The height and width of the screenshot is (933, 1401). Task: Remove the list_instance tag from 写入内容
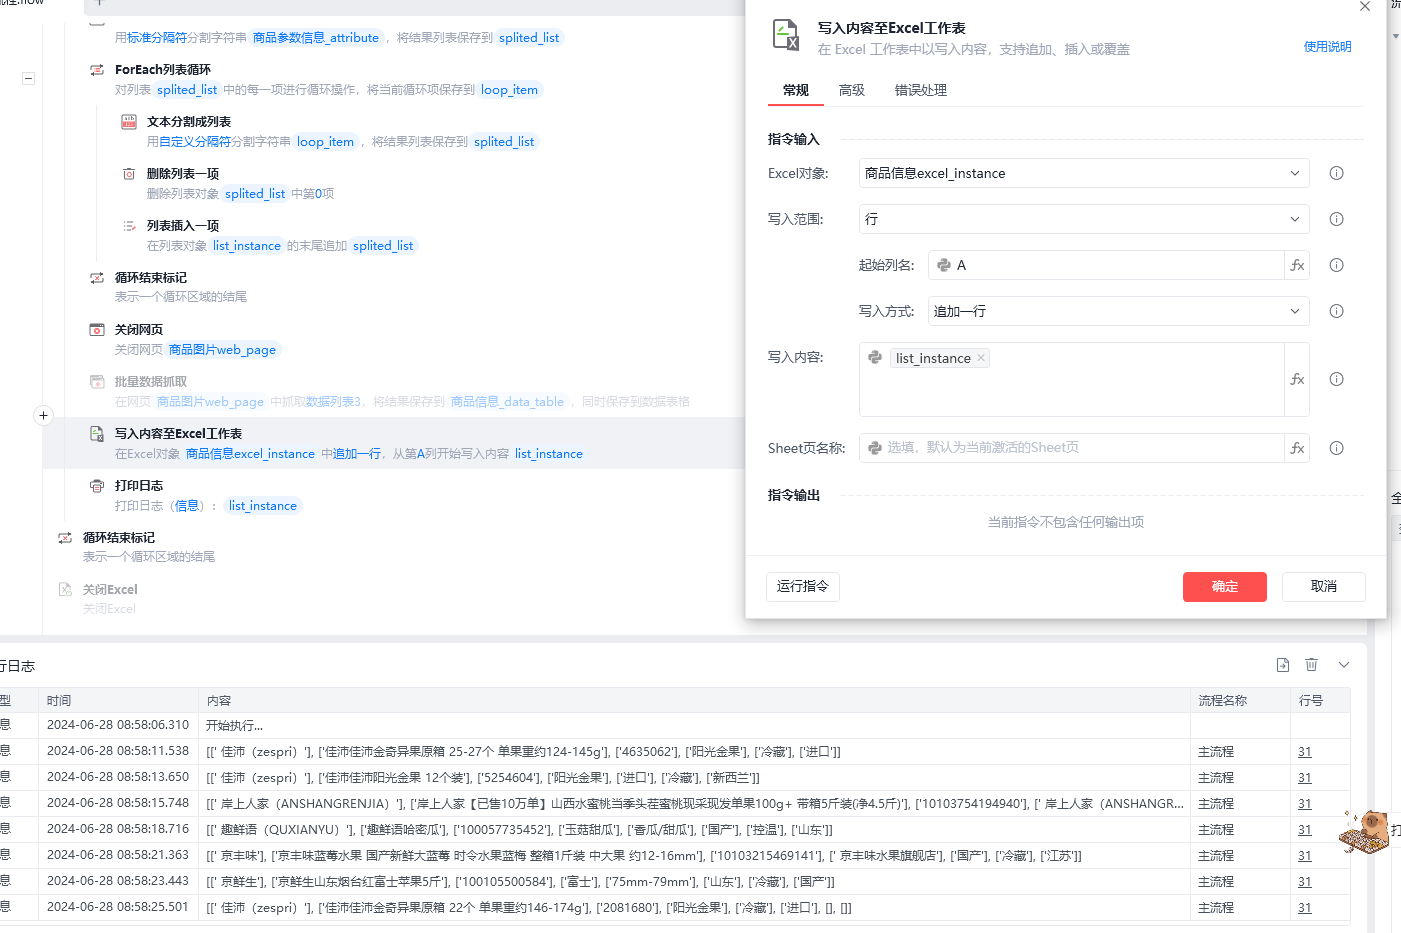pyautogui.click(x=981, y=358)
